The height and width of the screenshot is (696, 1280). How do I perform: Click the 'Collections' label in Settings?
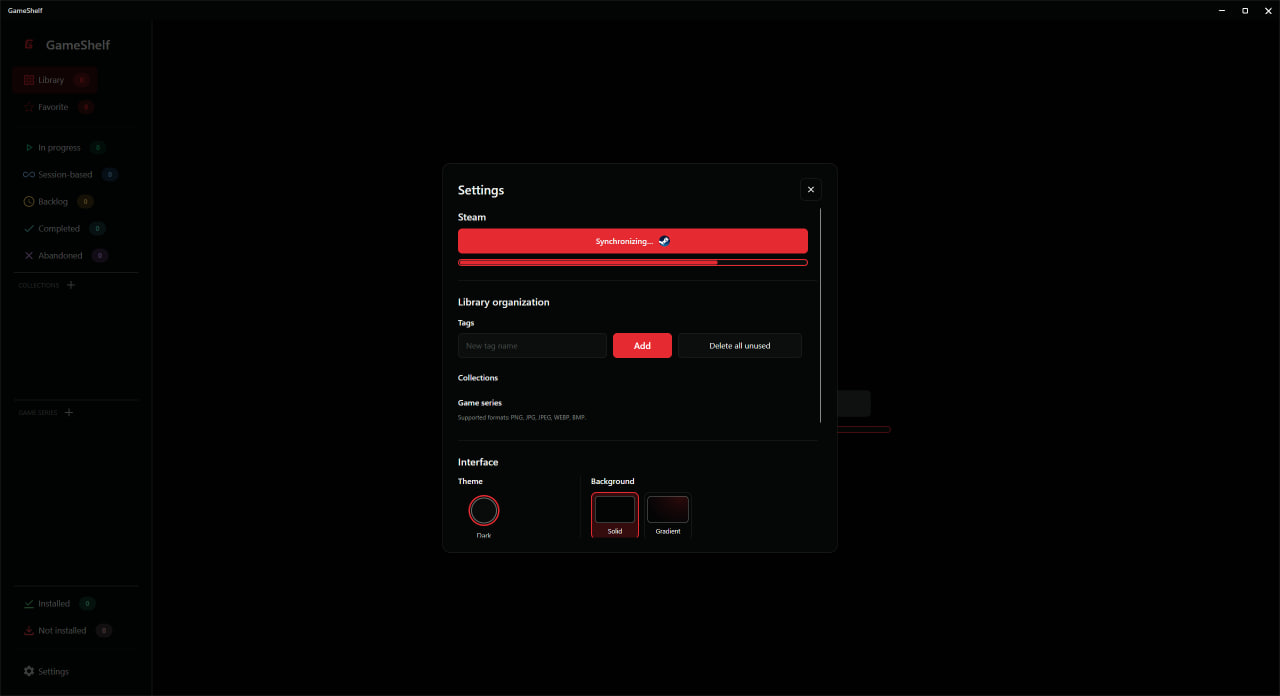(478, 378)
